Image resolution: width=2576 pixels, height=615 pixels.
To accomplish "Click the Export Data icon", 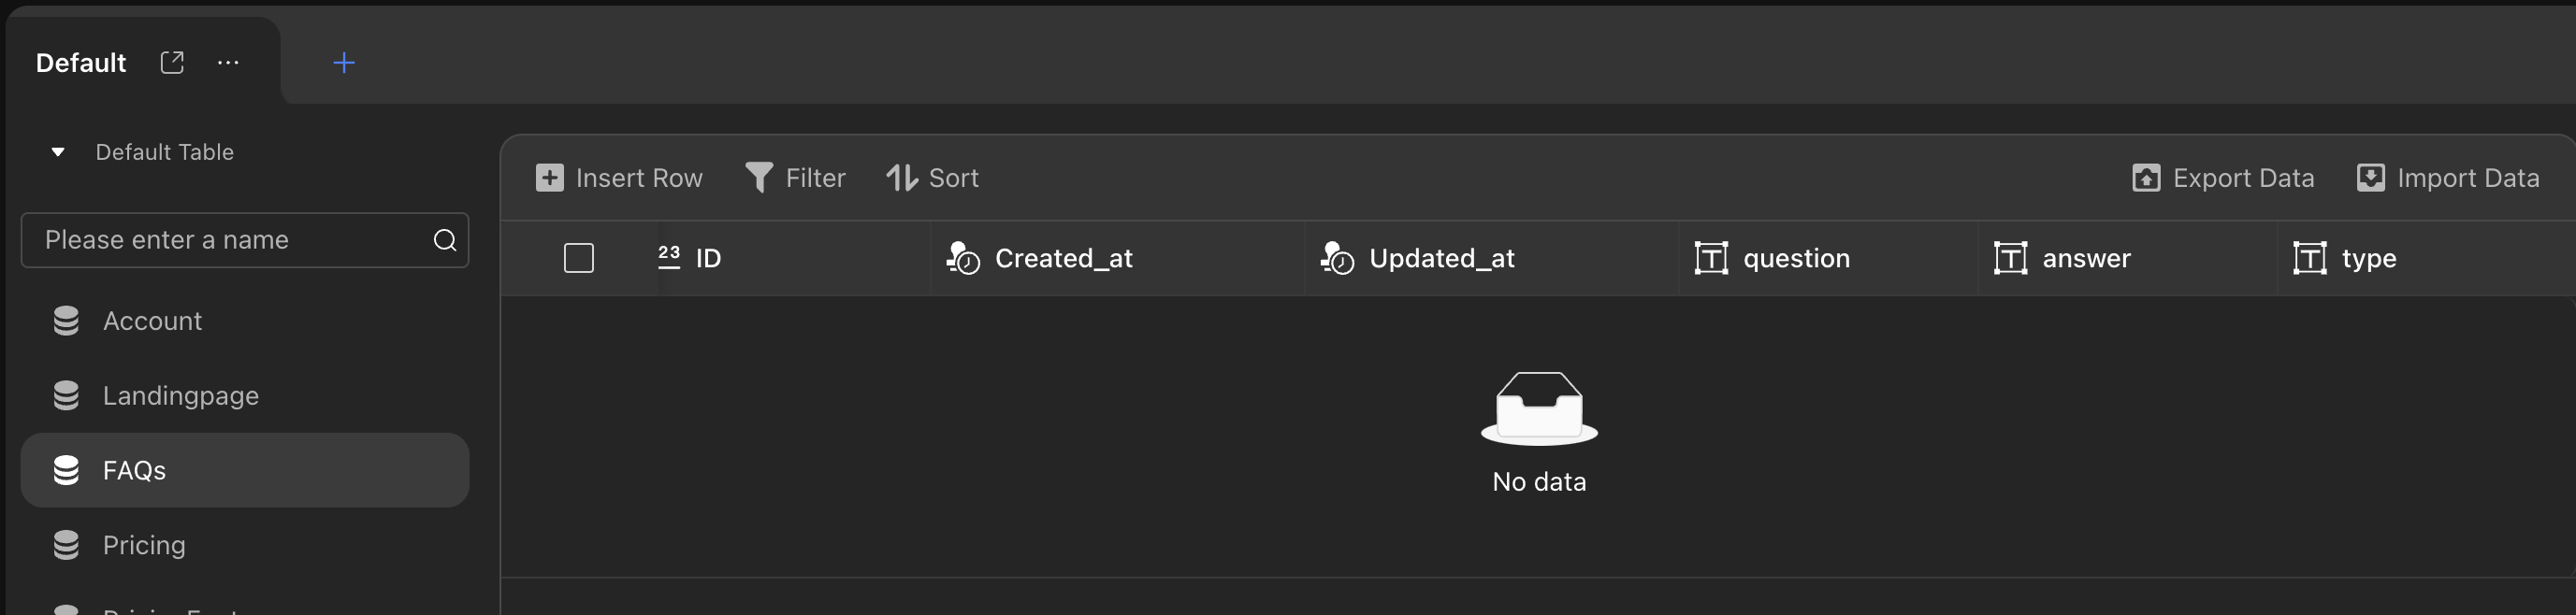I will click(2146, 178).
